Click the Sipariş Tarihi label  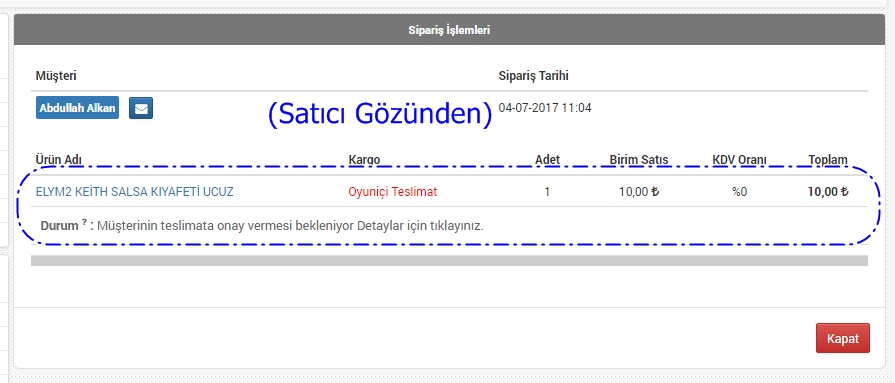534,75
